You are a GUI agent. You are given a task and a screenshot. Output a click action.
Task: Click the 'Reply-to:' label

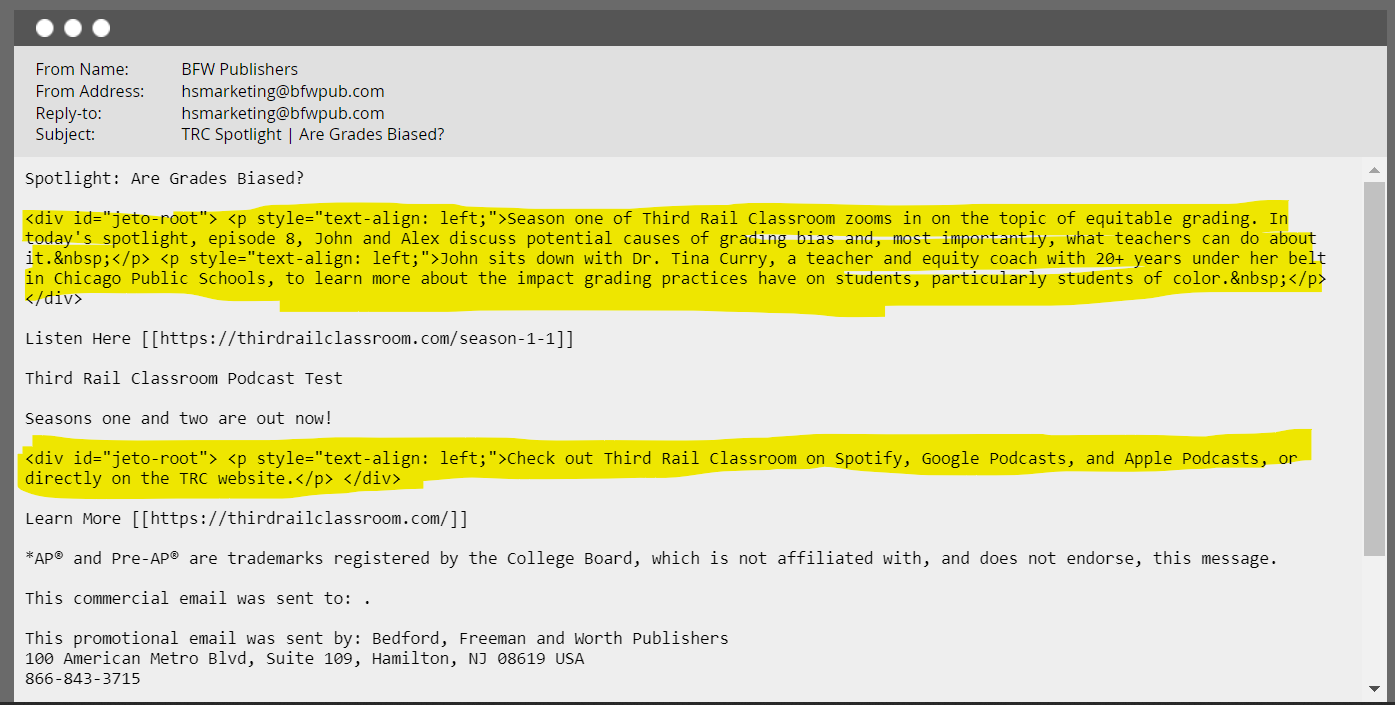pyautogui.click(x=70, y=113)
